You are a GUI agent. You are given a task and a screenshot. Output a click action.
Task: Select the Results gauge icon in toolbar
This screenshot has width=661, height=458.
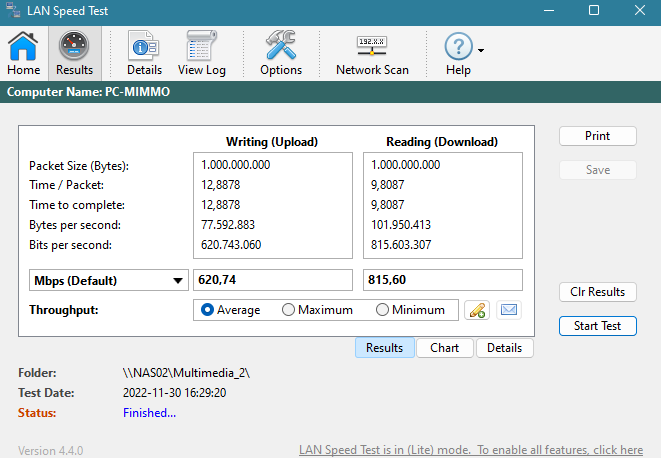click(74, 53)
